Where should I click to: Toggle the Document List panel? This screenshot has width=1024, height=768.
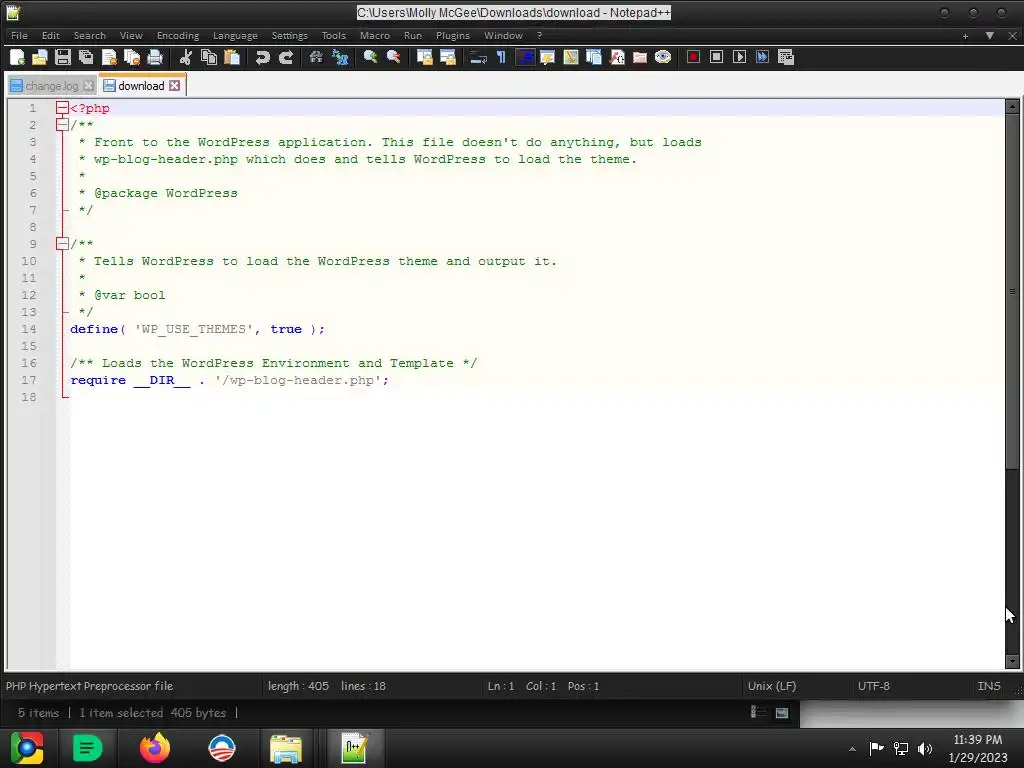click(594, 57)
